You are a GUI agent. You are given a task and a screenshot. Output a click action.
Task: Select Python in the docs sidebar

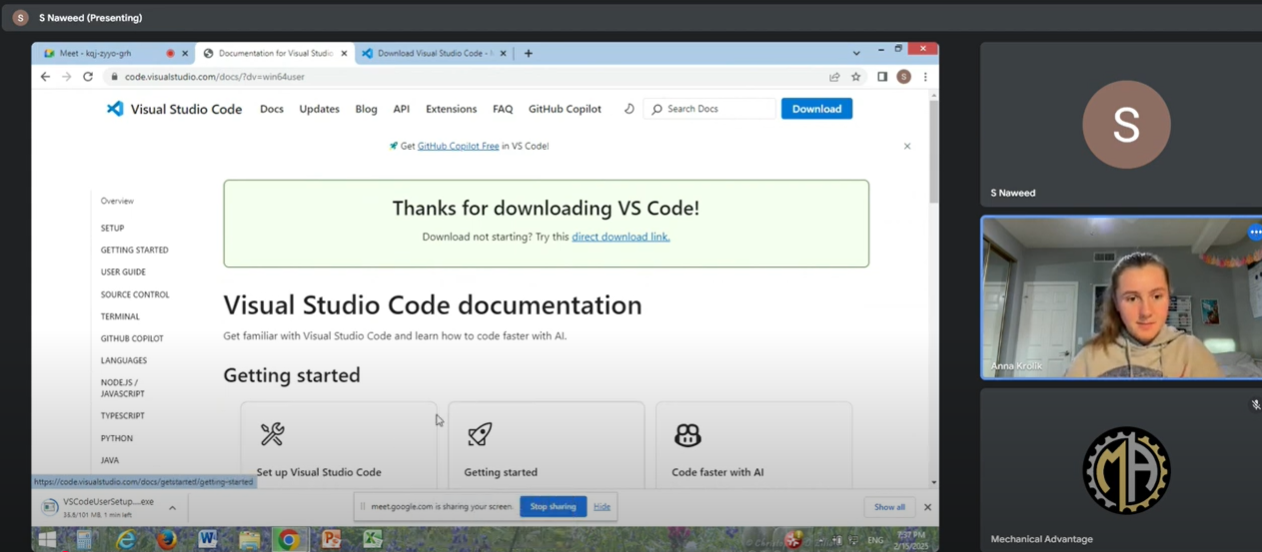[x=116, y=438]
